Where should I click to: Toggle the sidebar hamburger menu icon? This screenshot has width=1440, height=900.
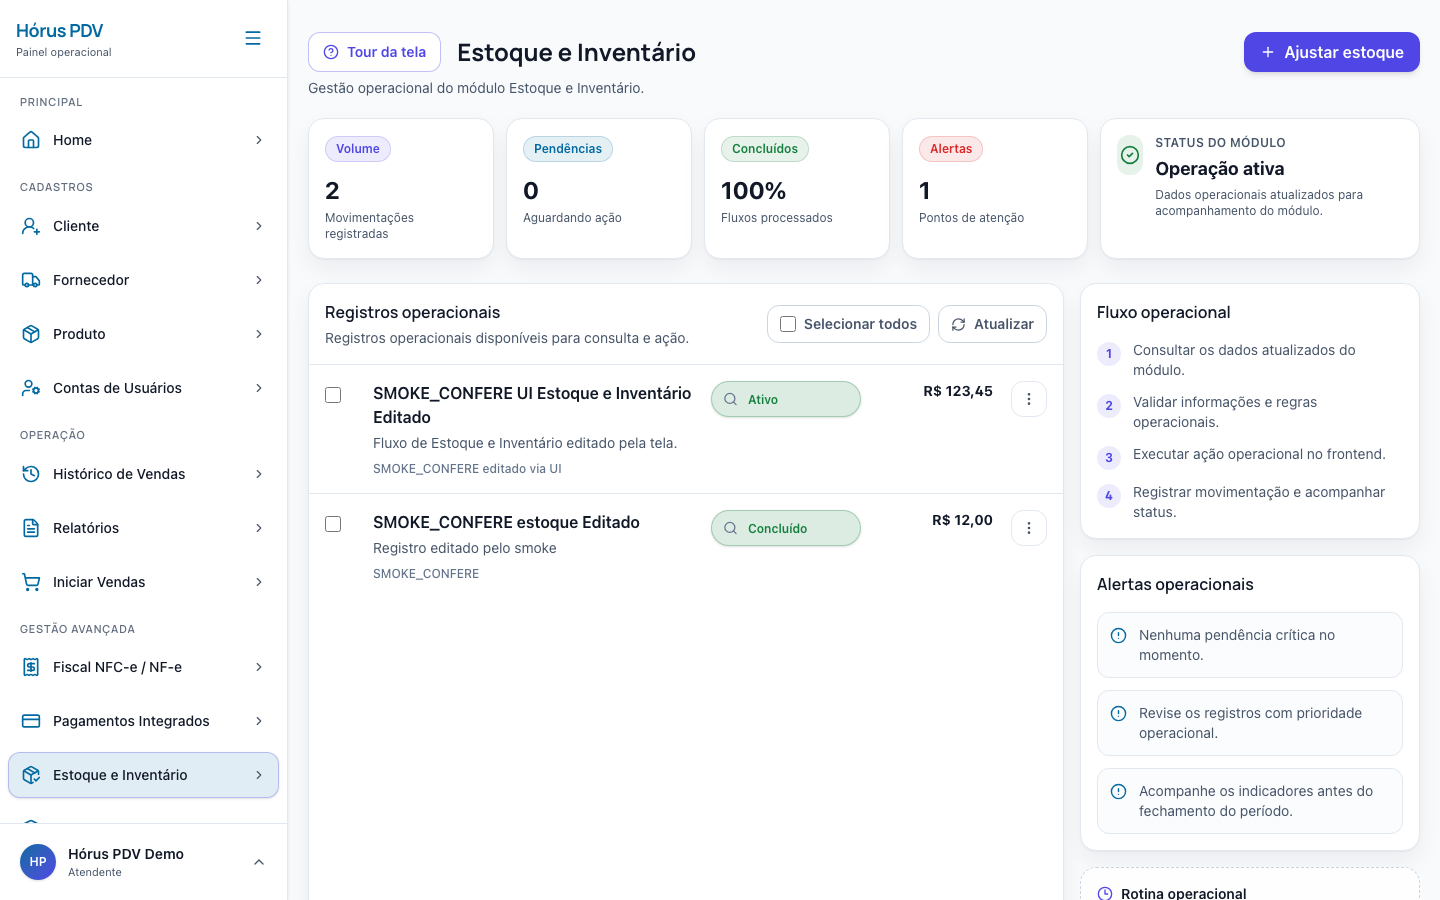tap(253, 38)
